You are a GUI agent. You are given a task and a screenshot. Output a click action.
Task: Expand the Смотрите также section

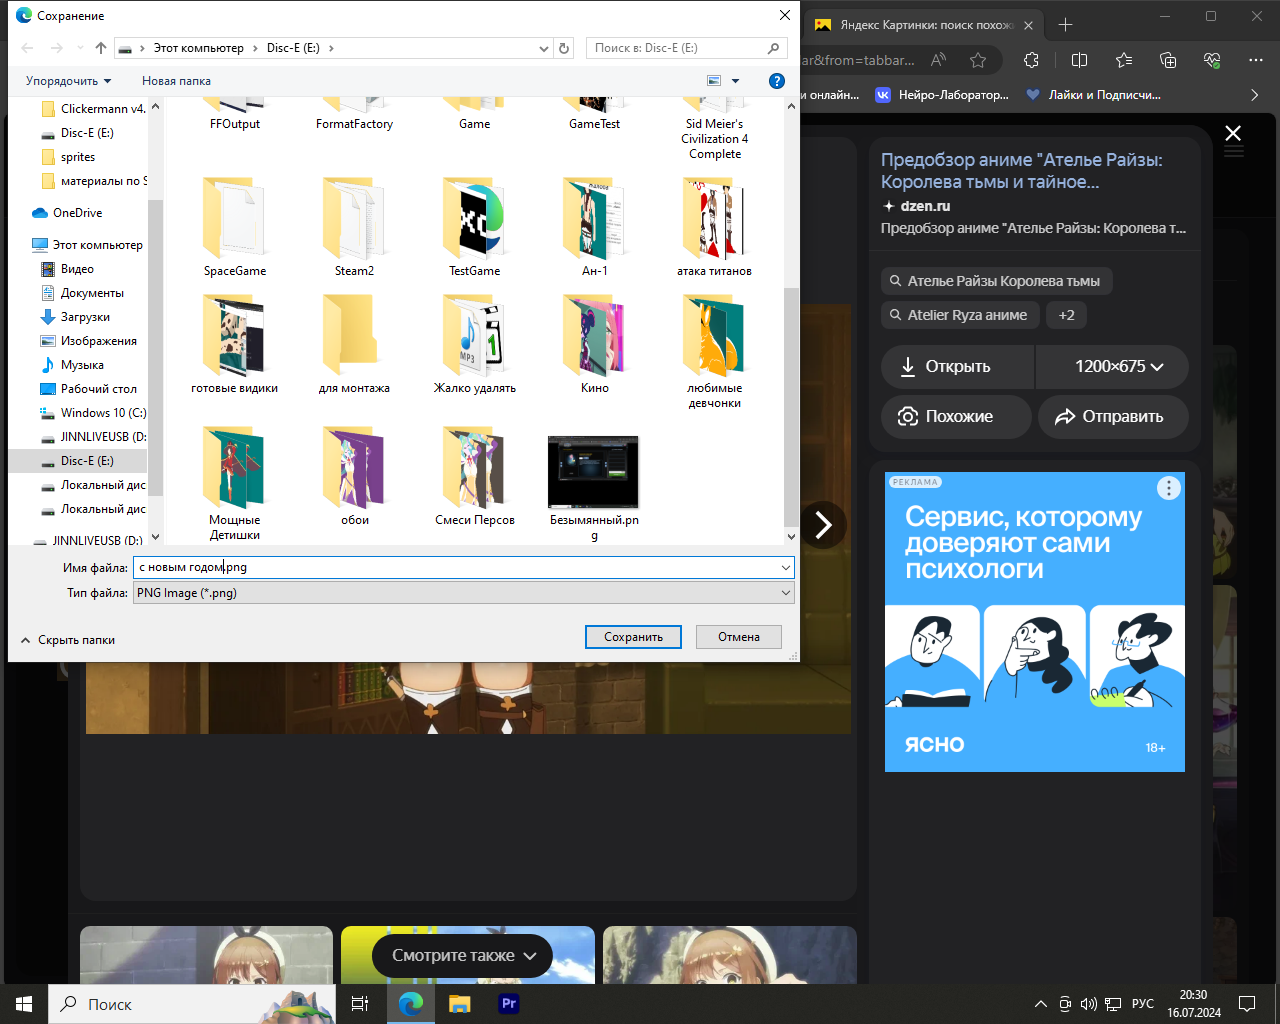pyautogui.click(x=462, y=956)
